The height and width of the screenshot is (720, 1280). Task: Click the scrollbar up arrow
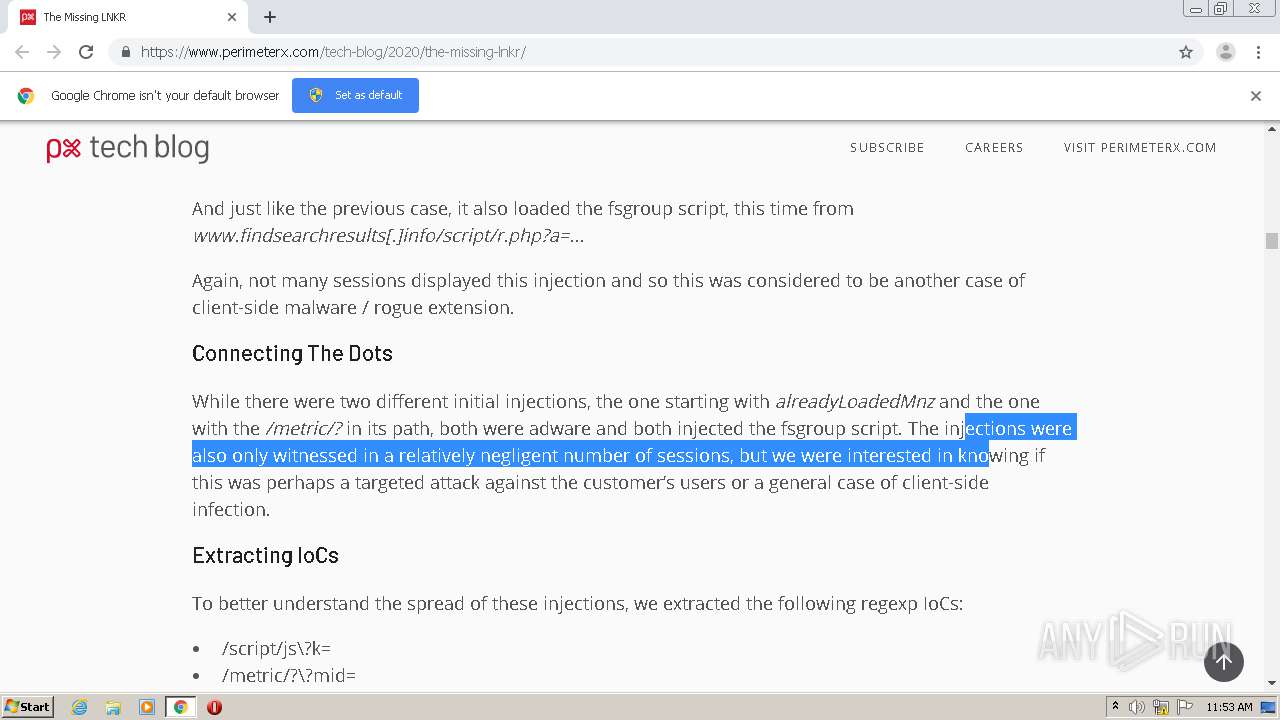1272,129
